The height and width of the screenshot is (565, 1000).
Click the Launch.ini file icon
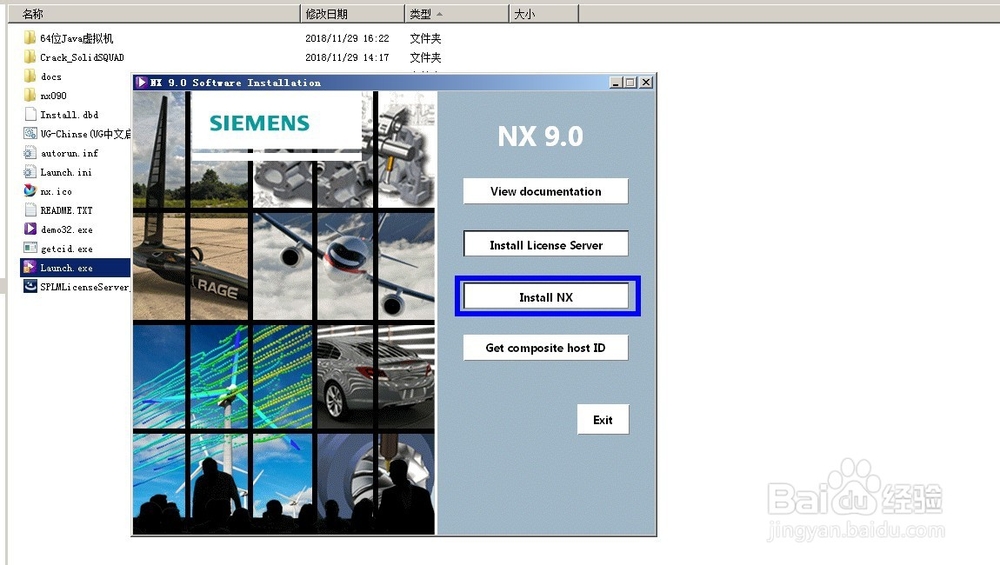click(x=30, y=172)
